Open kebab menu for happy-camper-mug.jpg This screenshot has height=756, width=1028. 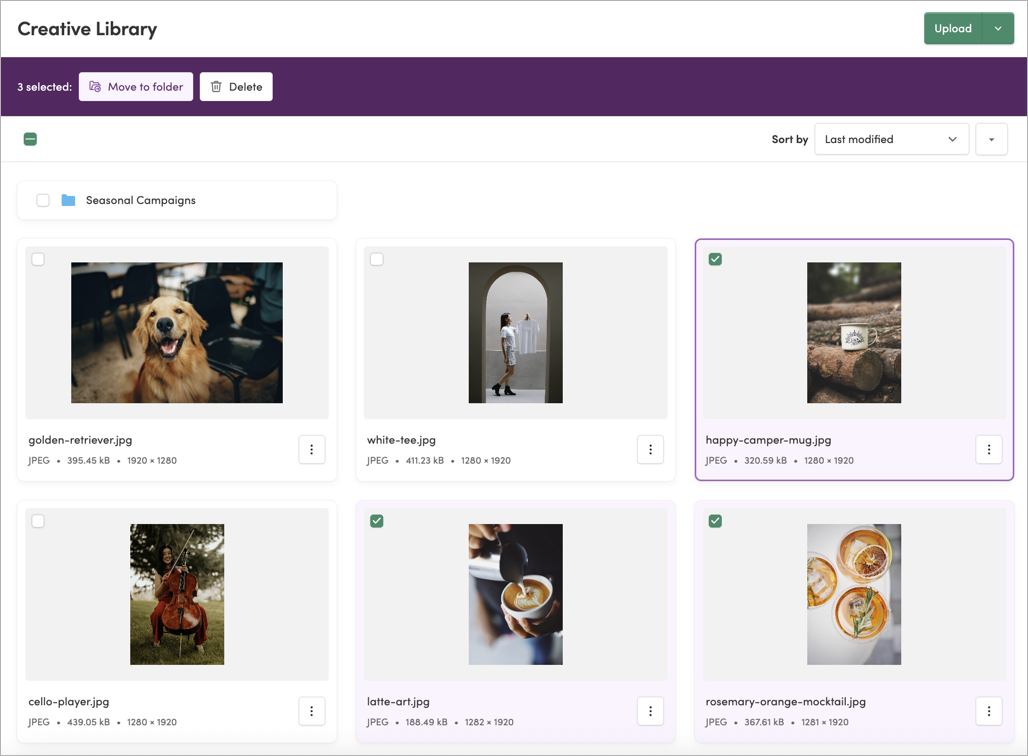coord(989,450)
